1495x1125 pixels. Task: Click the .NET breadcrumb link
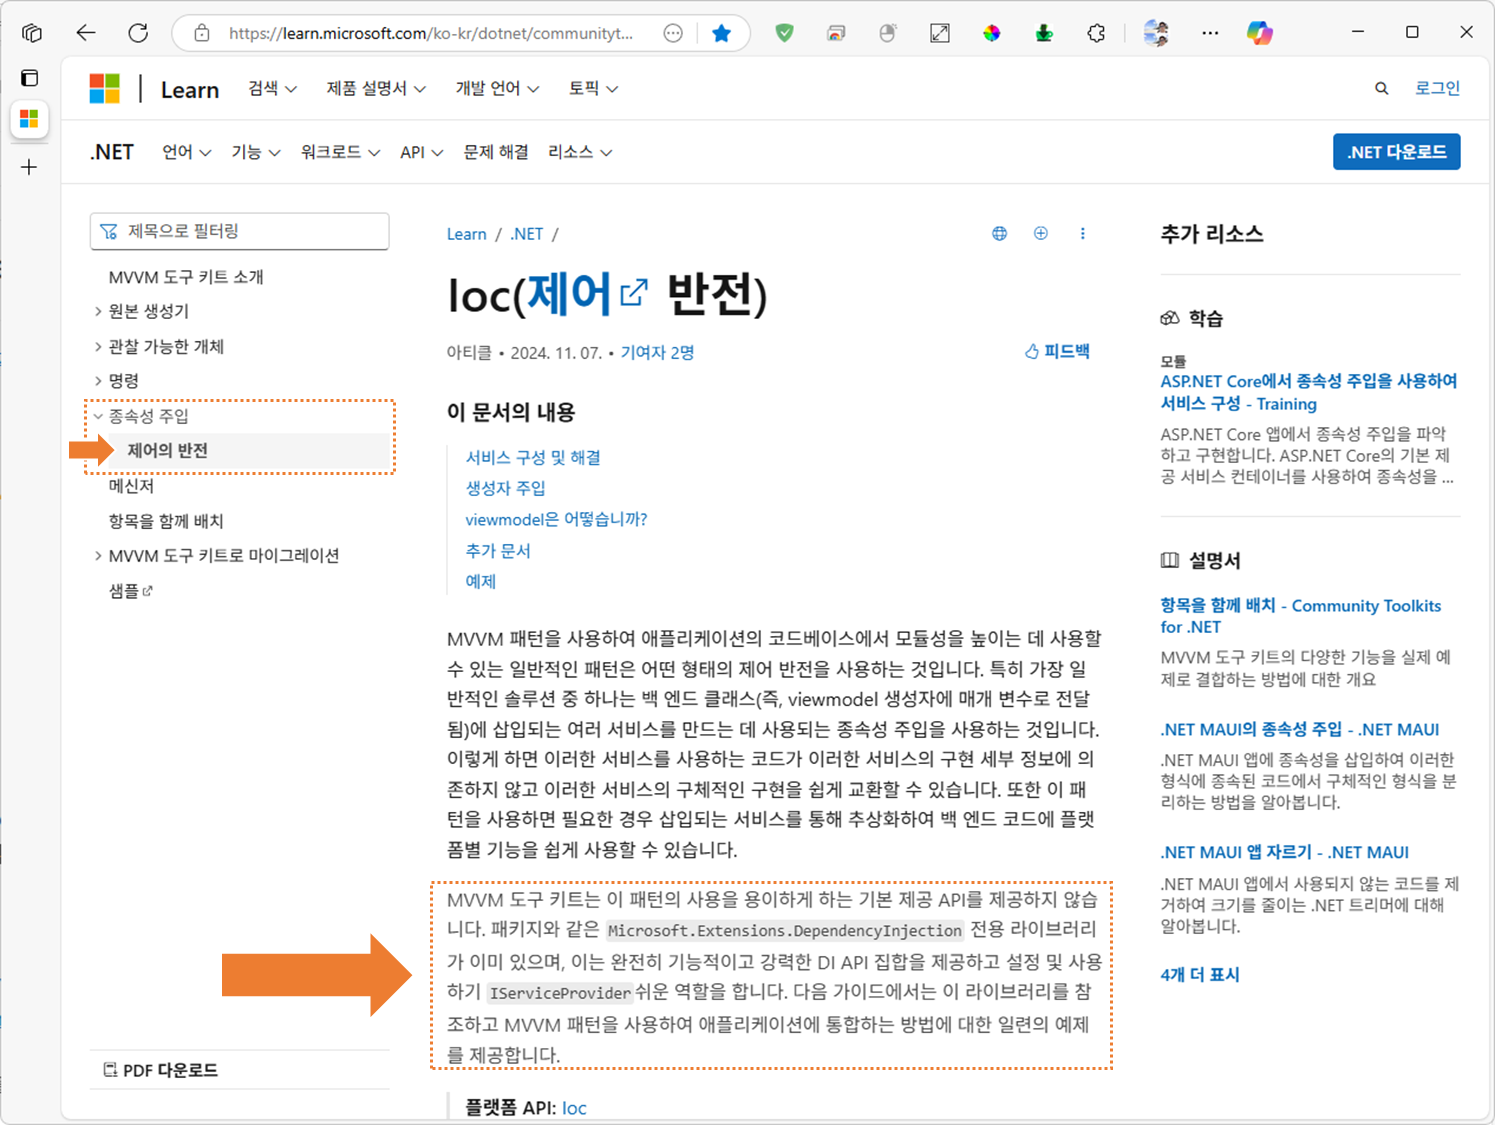(x=527, y=234)
